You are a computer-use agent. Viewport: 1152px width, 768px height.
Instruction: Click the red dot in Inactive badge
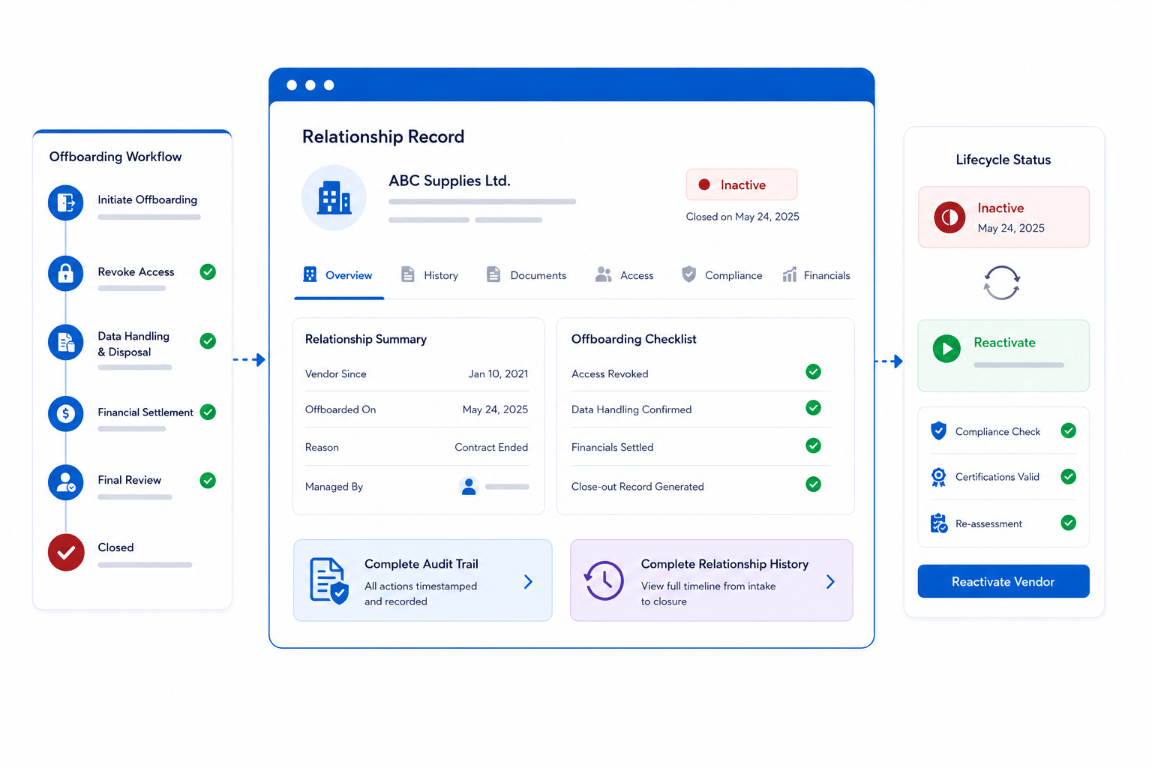coord(704,184)
